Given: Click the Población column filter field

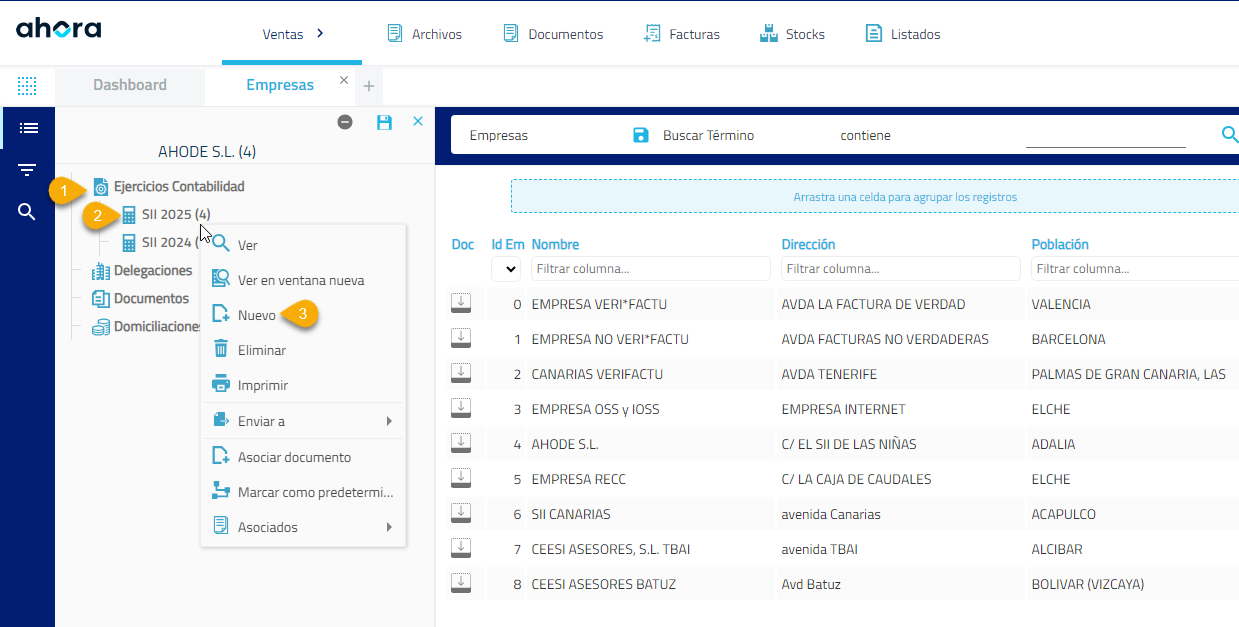Looking at the screenshot, I should point(1135,268).
